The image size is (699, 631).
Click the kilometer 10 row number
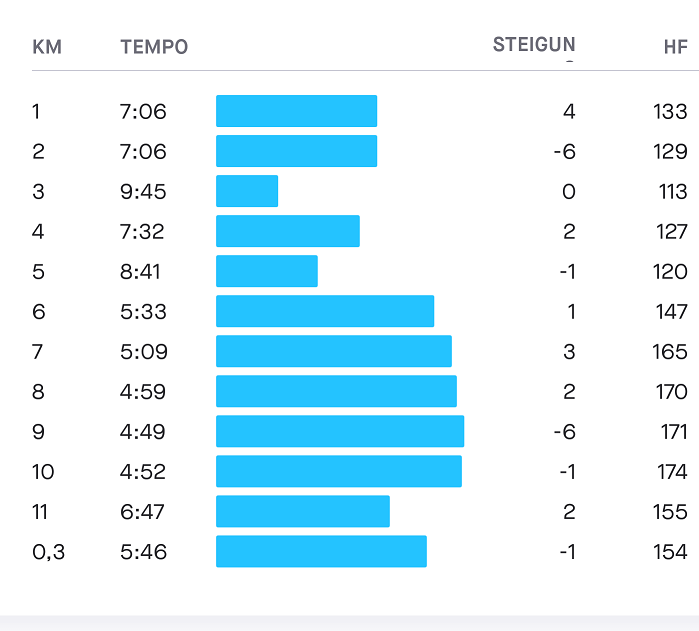(x=43, y=471)
